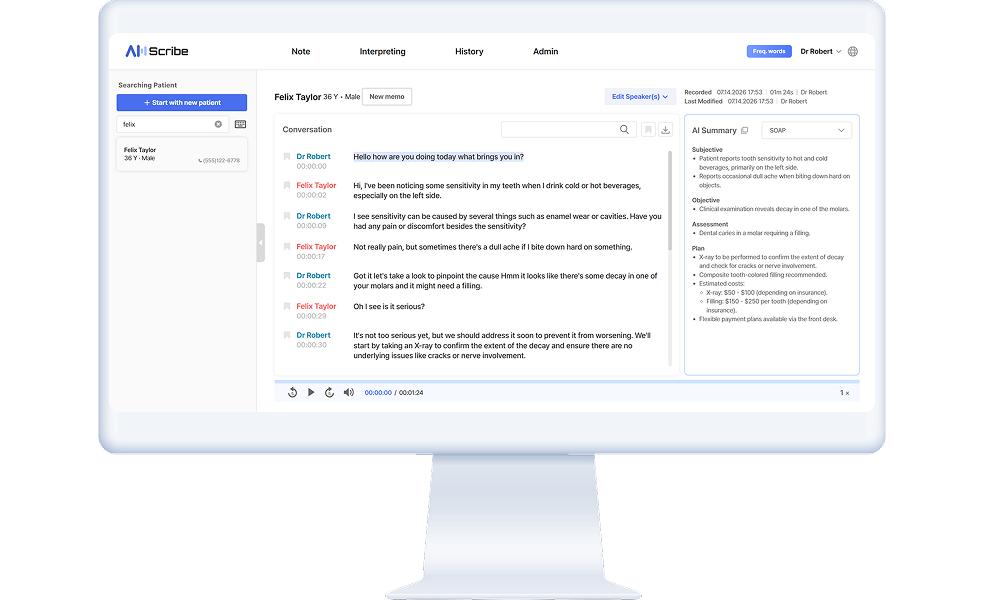Image resolution: width=984 pixels, height=600 pixels.
Task: Clear the felix search text
Action: tap(218, 124)
